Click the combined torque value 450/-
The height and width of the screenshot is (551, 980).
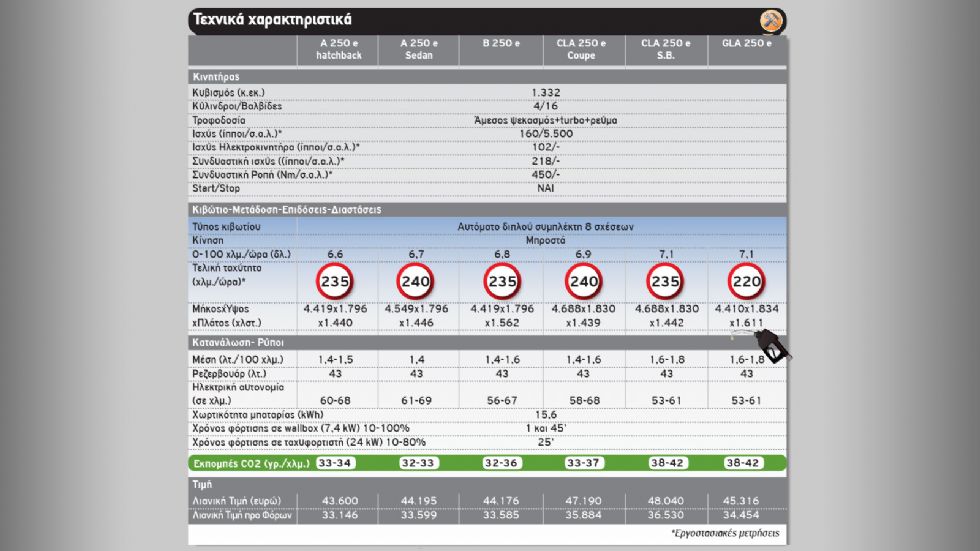(546, 175)
